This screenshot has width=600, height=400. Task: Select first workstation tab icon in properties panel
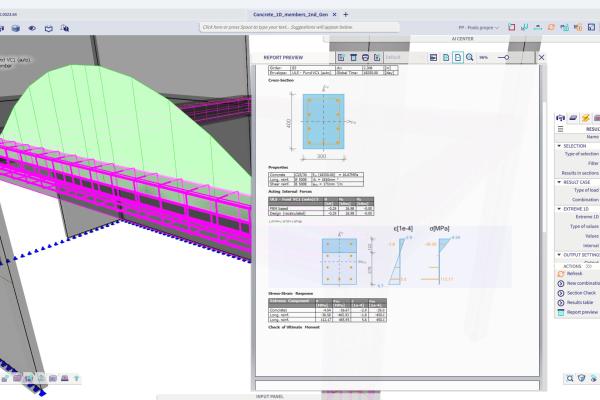[561, 118]
